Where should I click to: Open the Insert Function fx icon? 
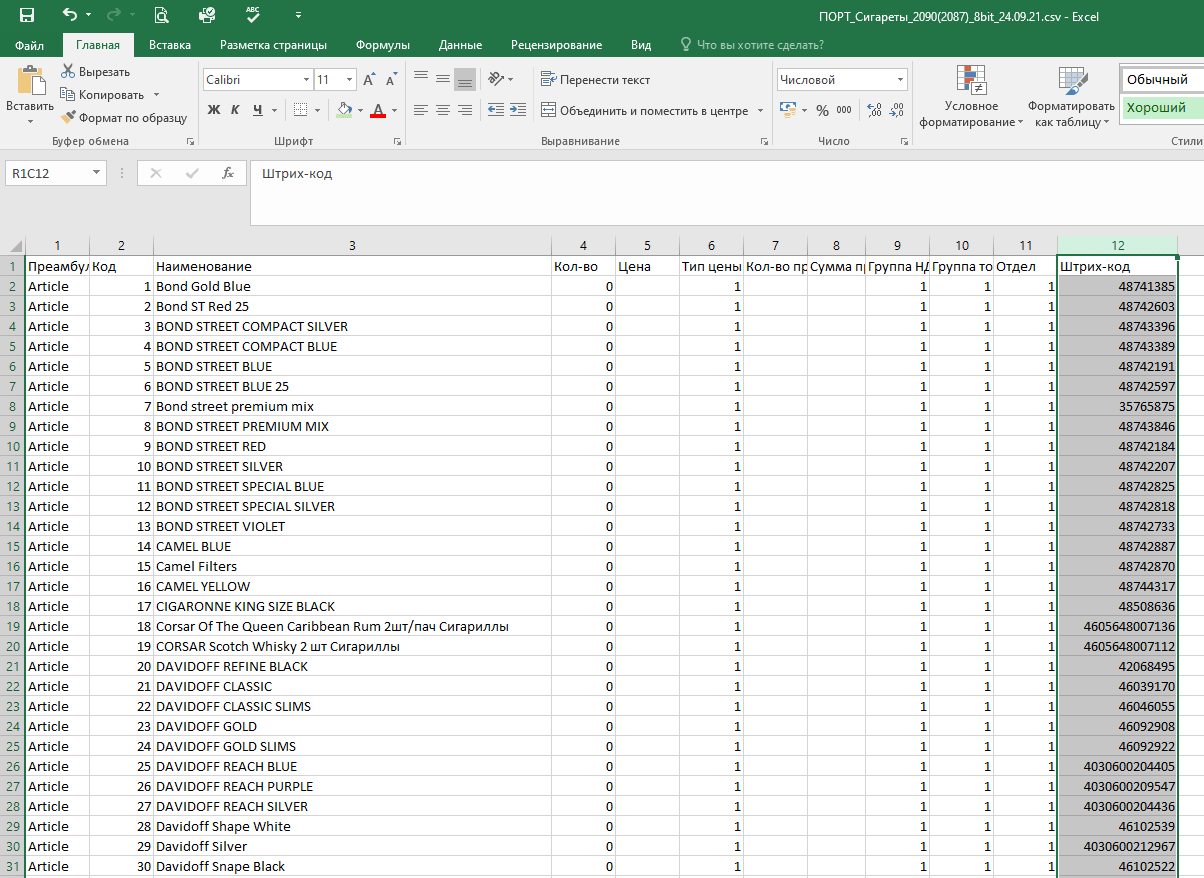(227, 173)
